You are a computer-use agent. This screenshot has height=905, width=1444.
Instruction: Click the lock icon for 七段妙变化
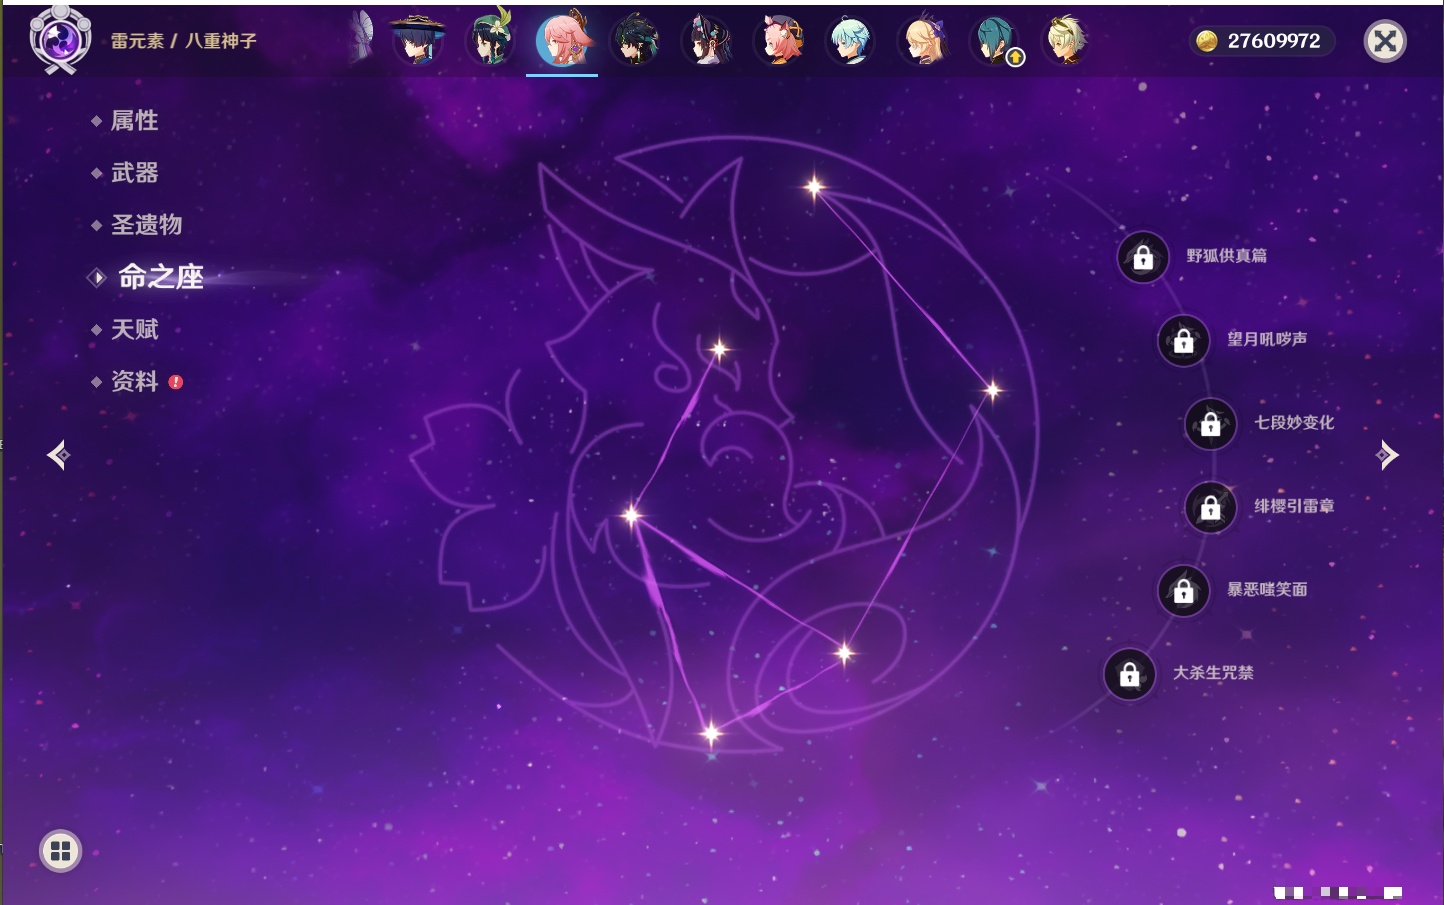coord(1210,424)
